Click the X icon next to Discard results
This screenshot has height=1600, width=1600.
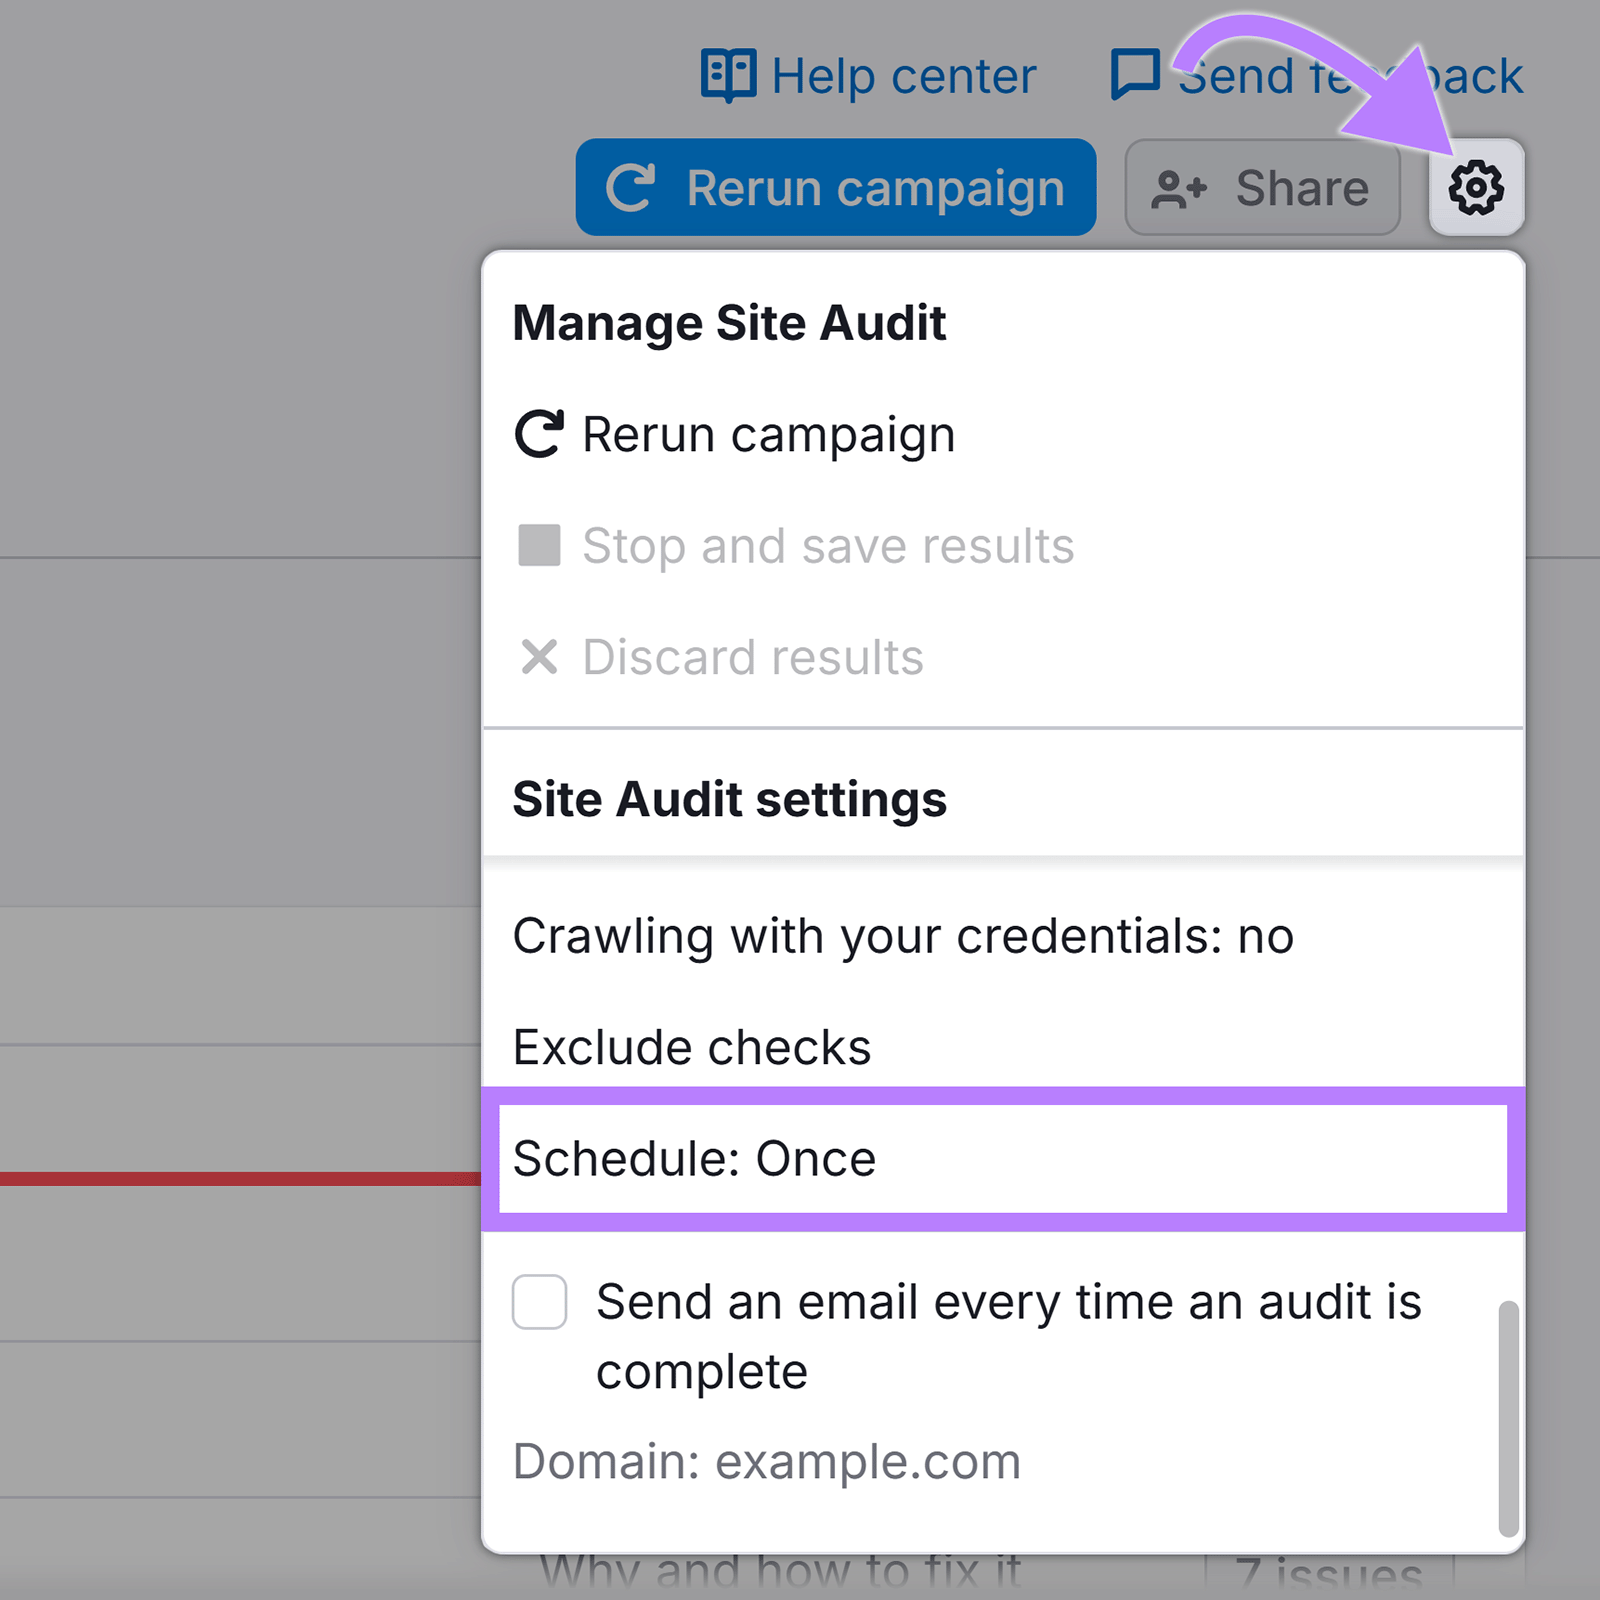538,657
